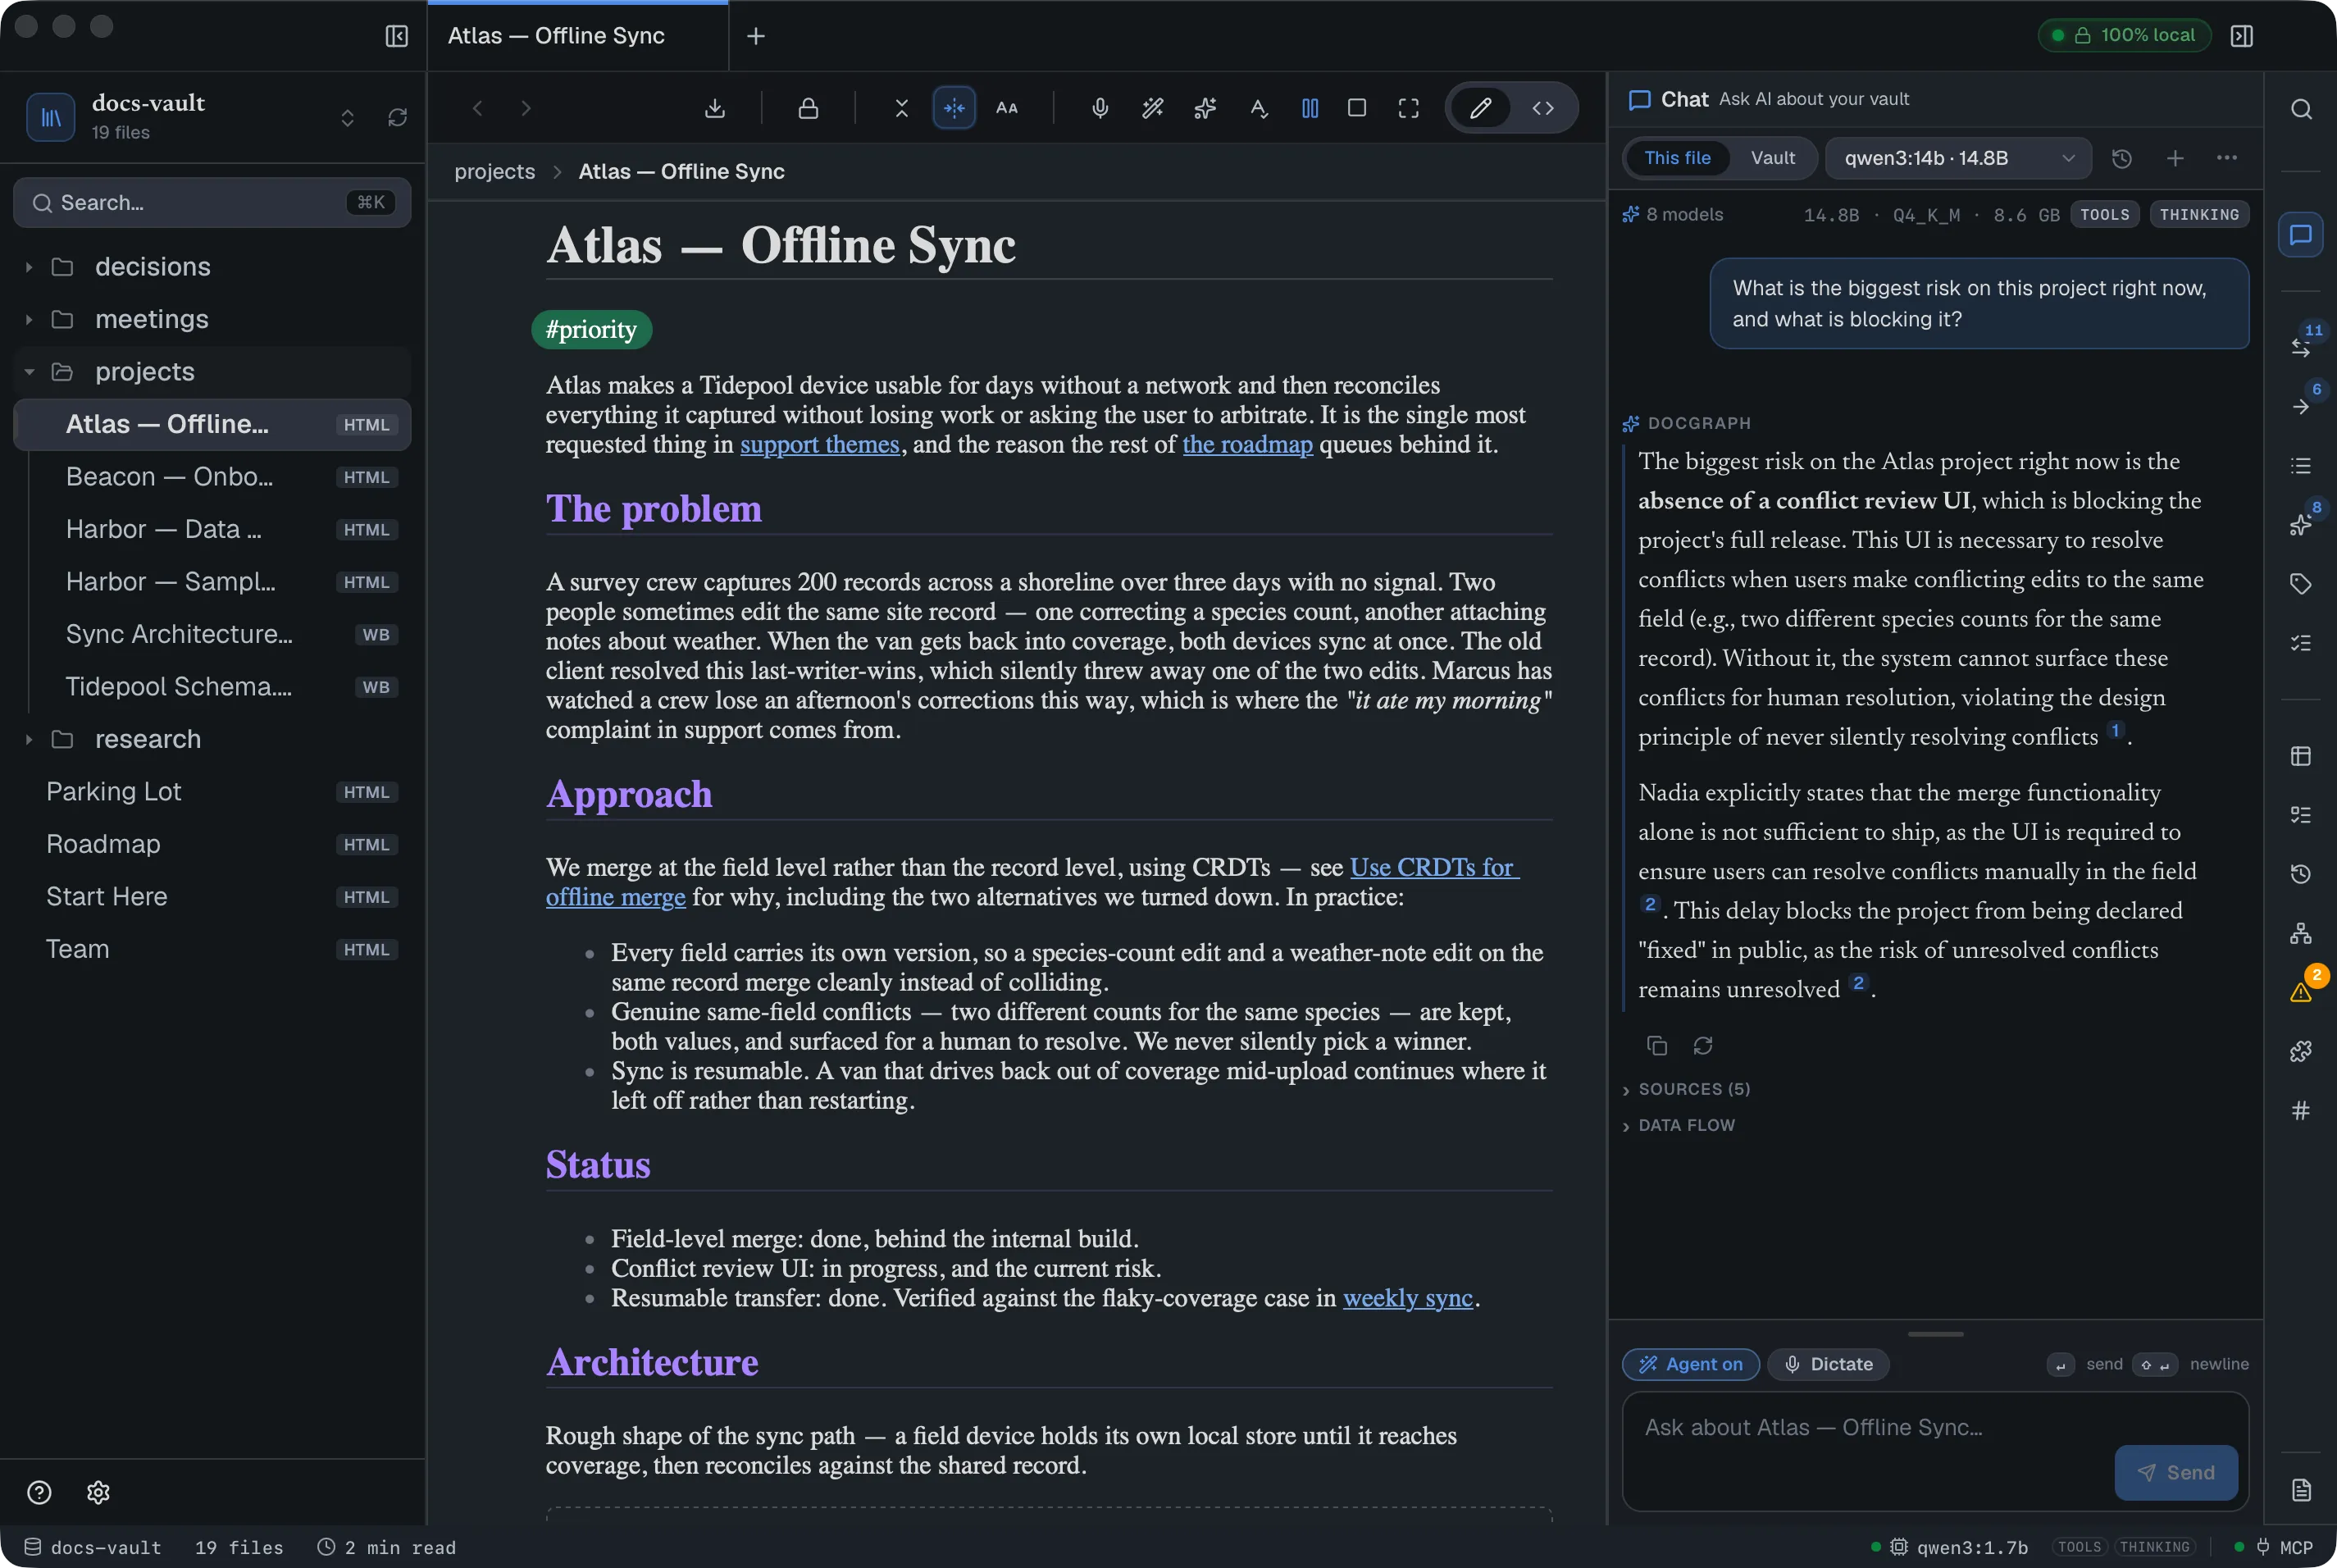Open Roadmap file in sidebar
The height and width of the screenshot is (1568, 2337).
[212, 844]
